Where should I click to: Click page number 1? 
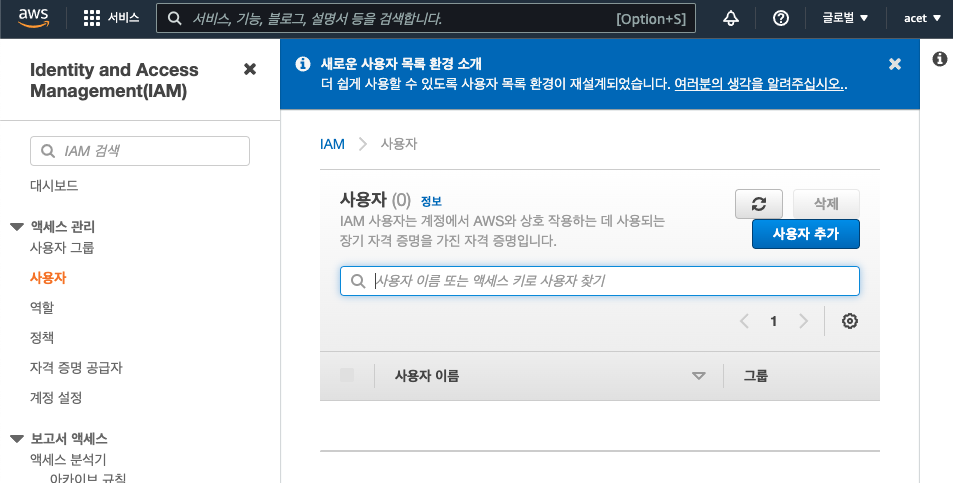(774, 321)
